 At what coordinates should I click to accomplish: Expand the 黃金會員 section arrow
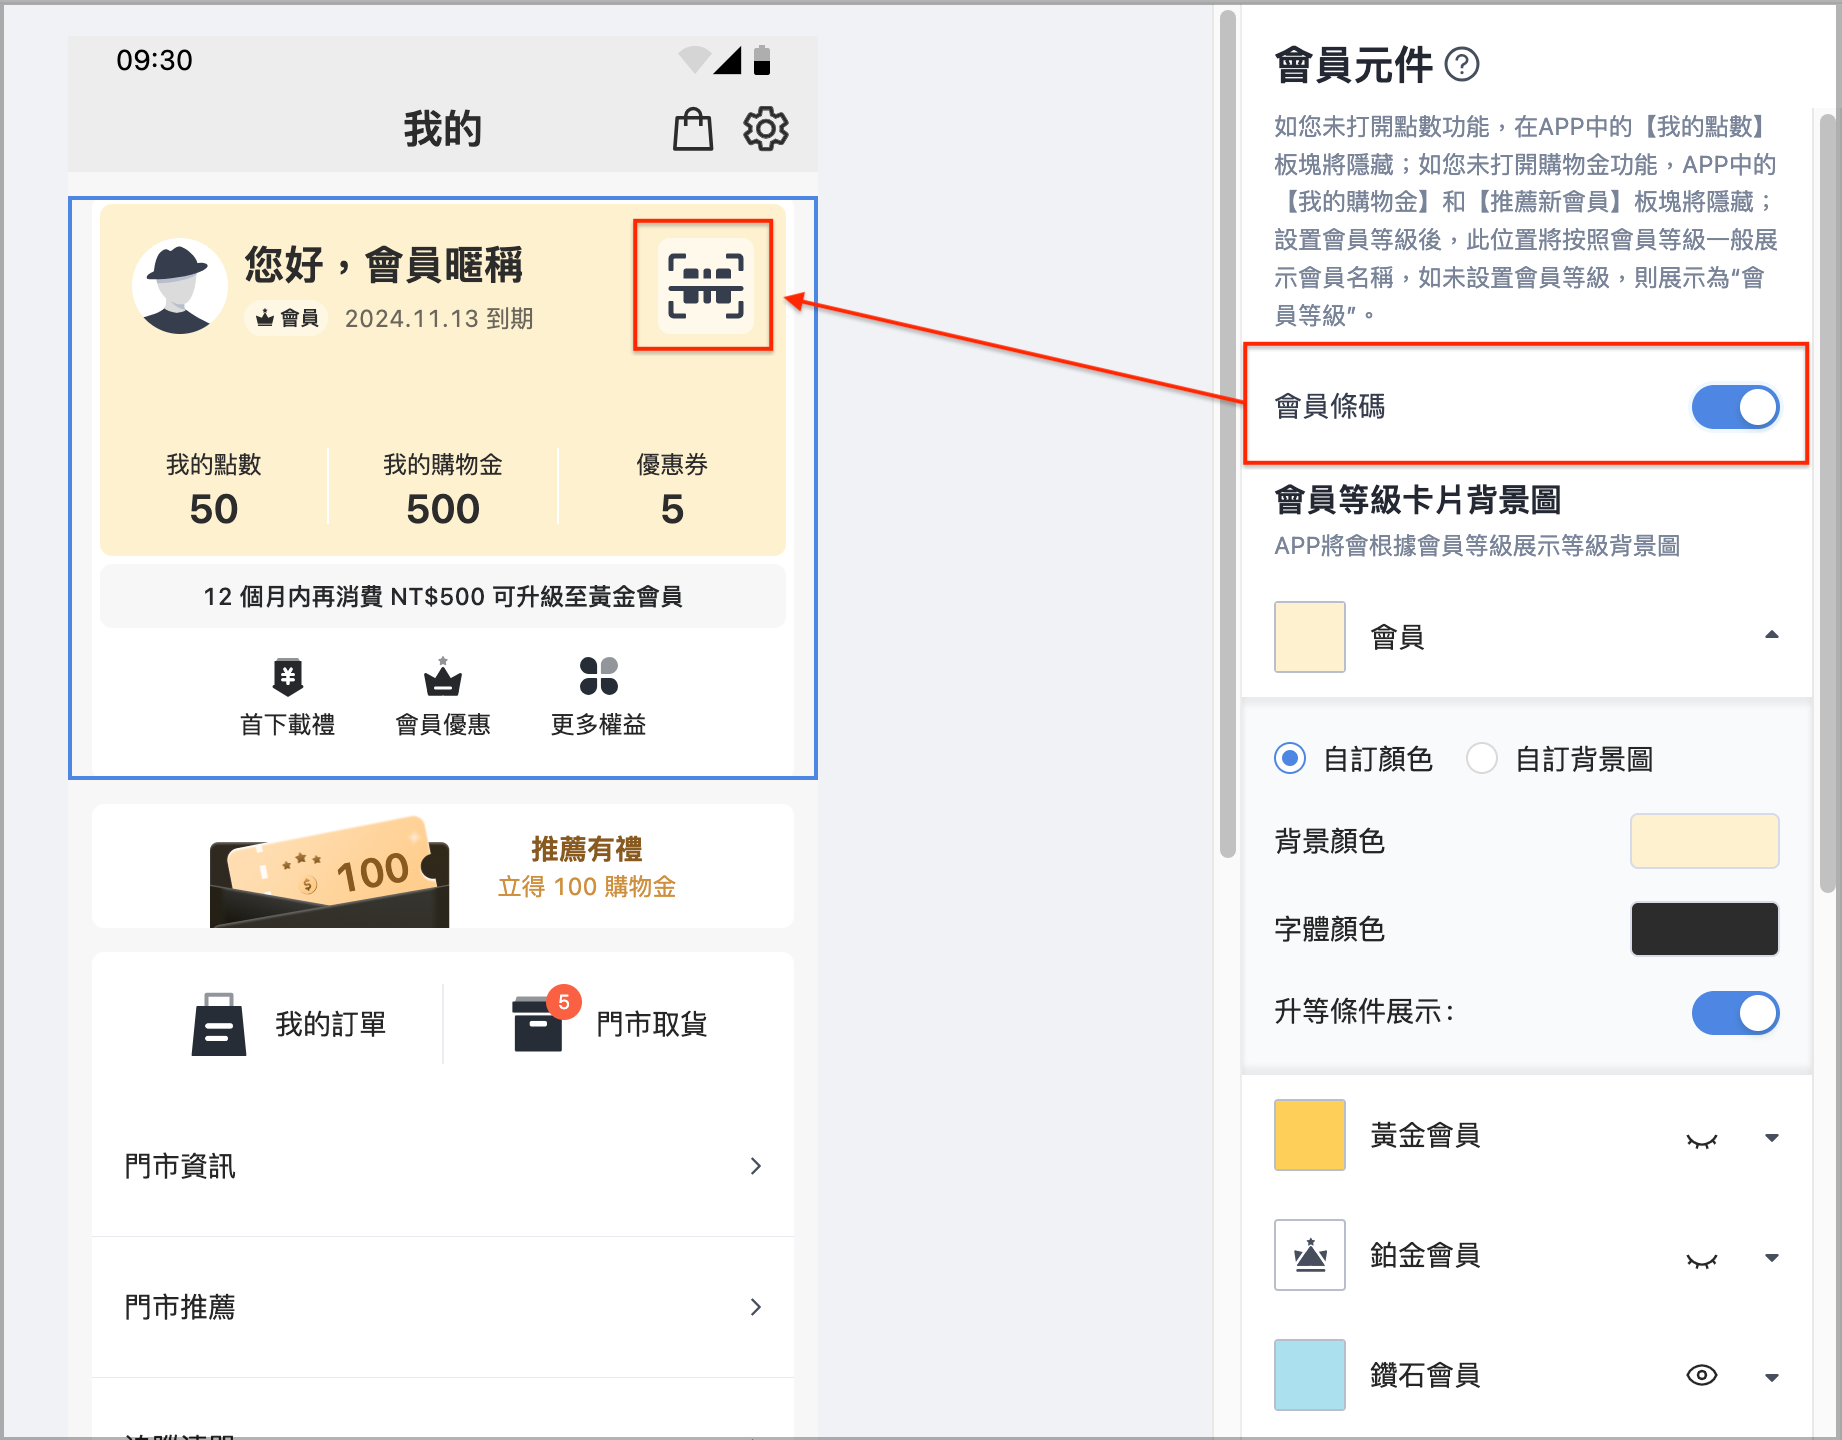coord(1772,1138)
